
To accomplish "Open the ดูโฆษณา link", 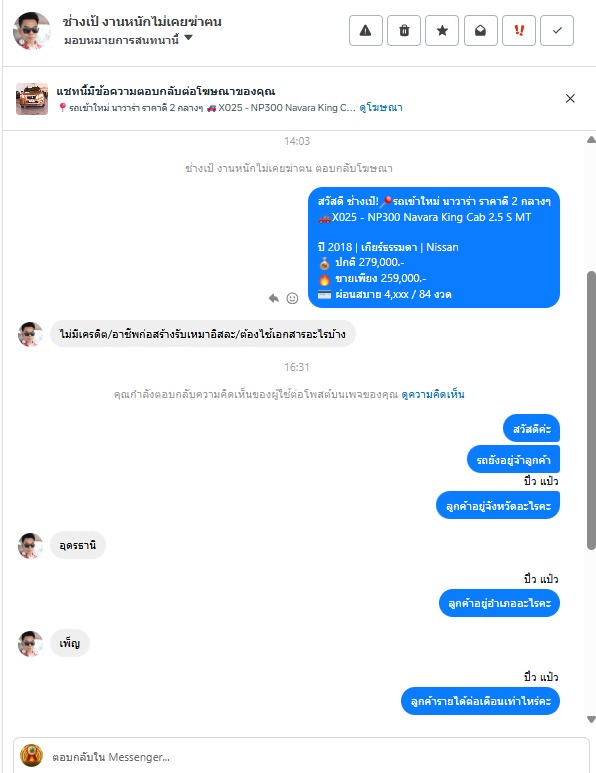I will click(x=381, y=107).
